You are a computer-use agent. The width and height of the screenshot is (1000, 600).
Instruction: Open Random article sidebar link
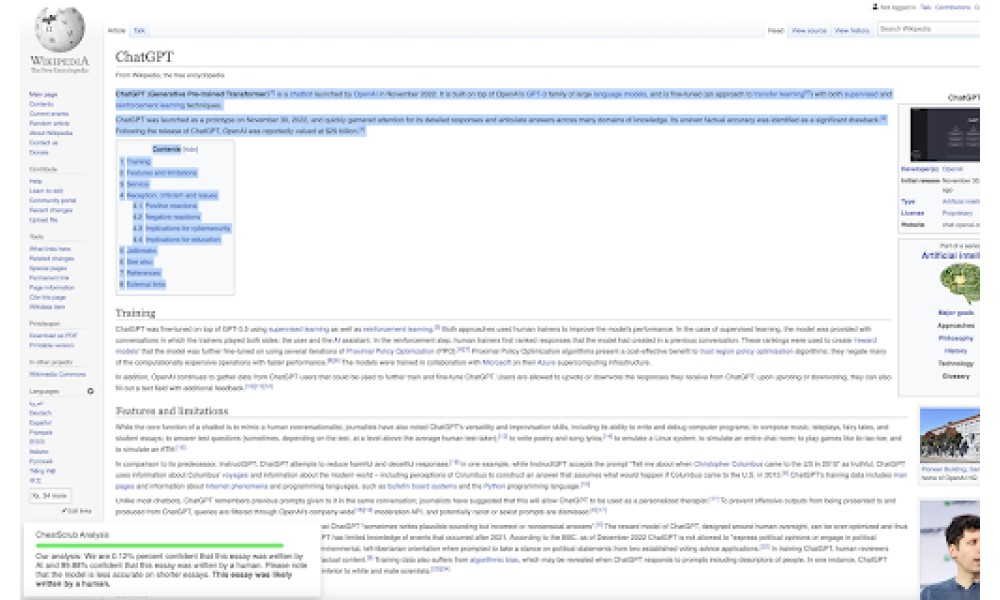[49, 123]
